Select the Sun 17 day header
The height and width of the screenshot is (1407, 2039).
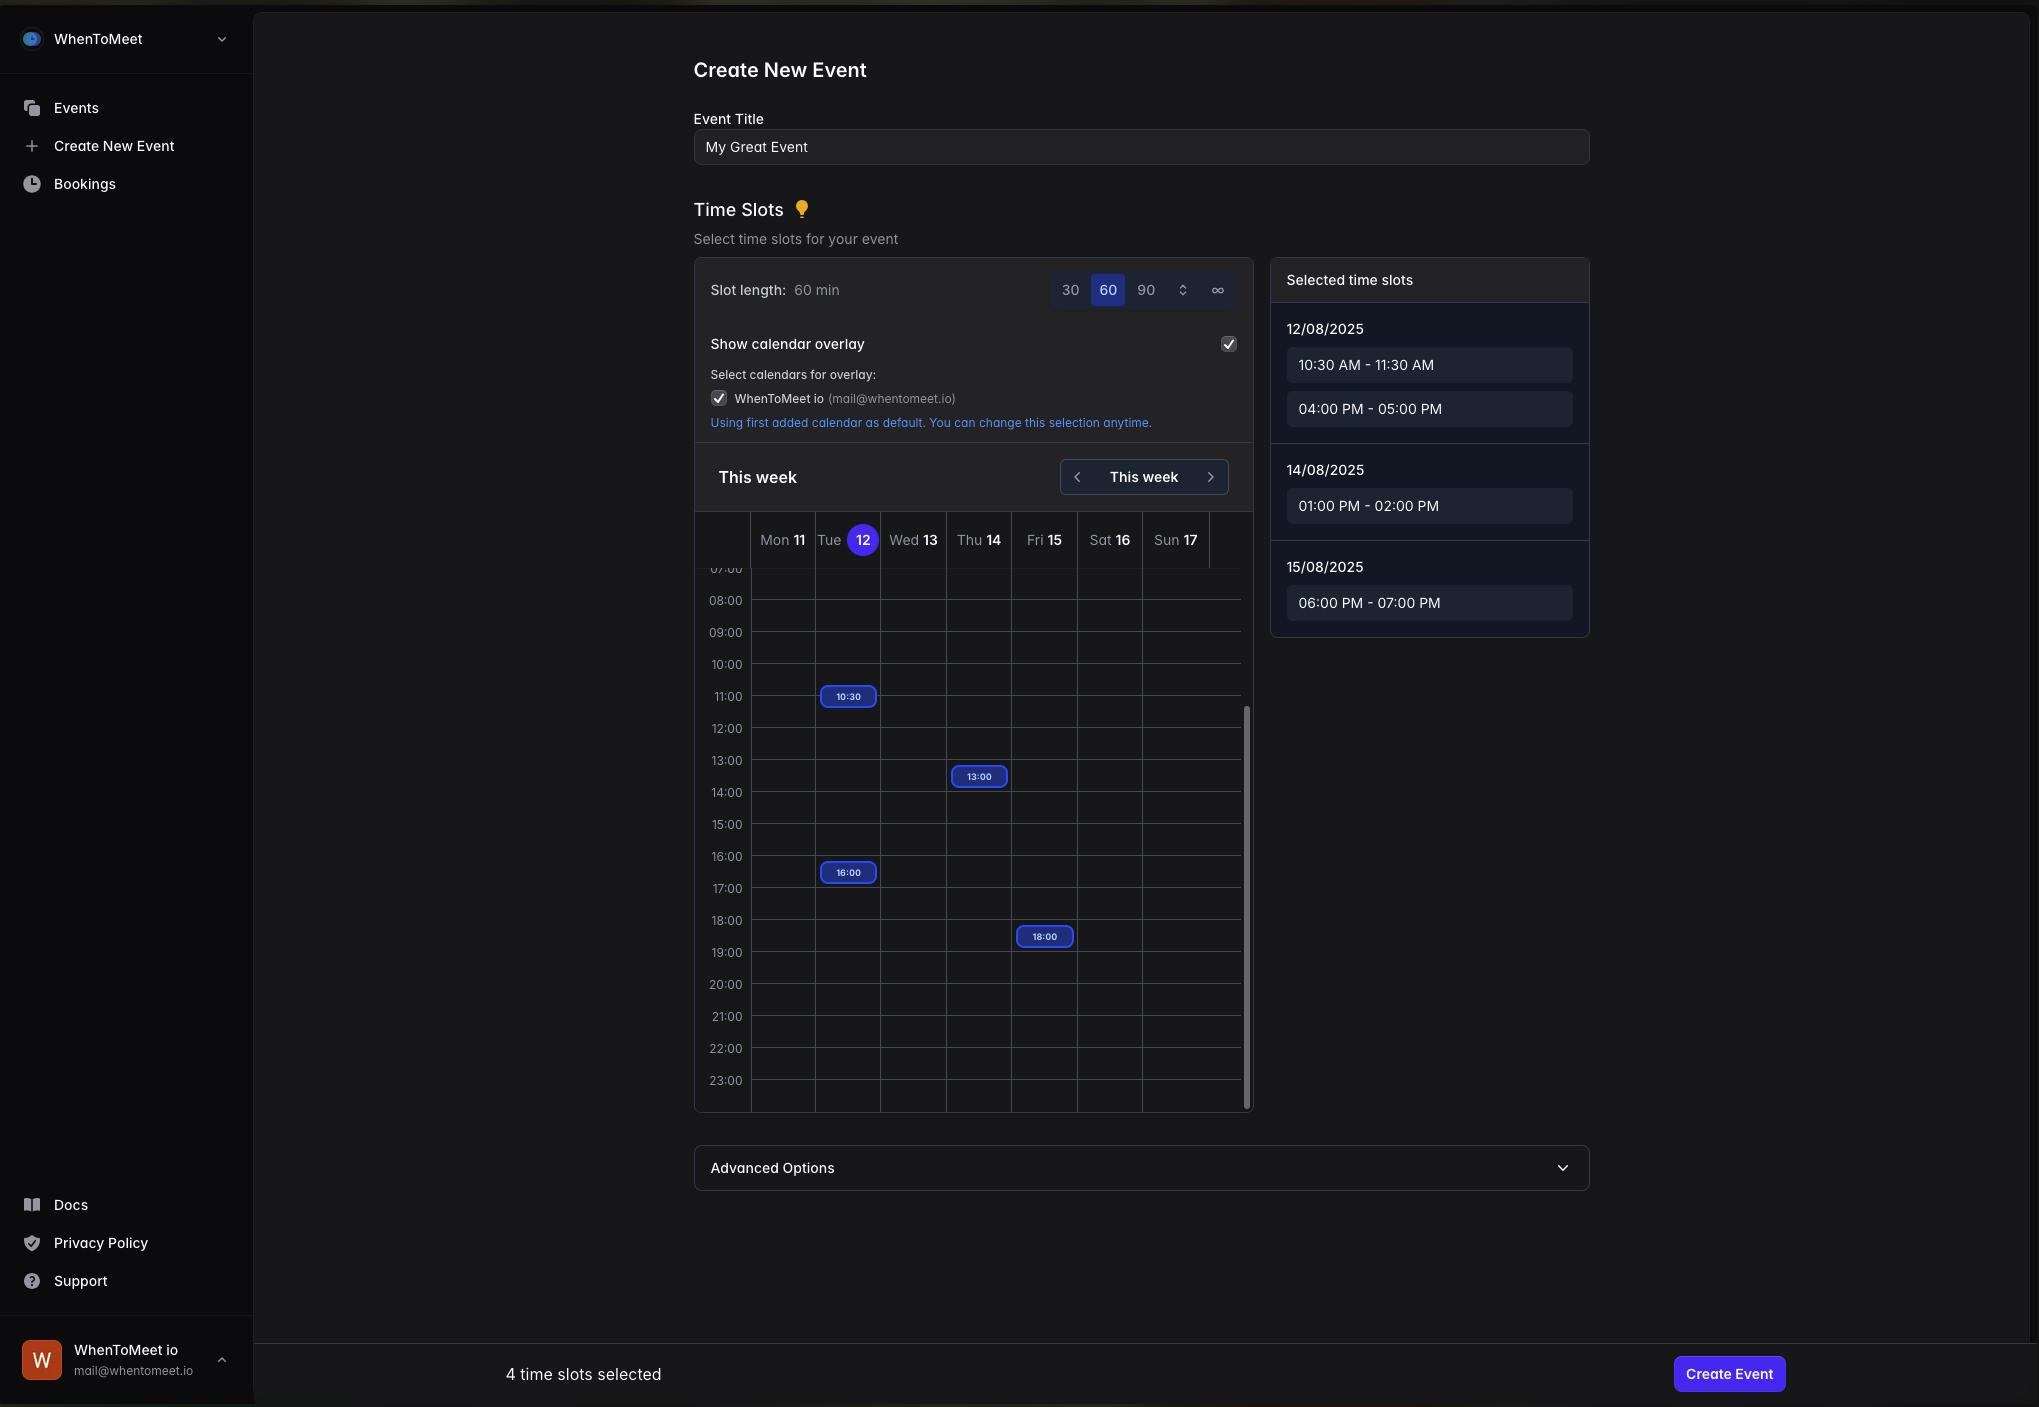[1176, 540]
